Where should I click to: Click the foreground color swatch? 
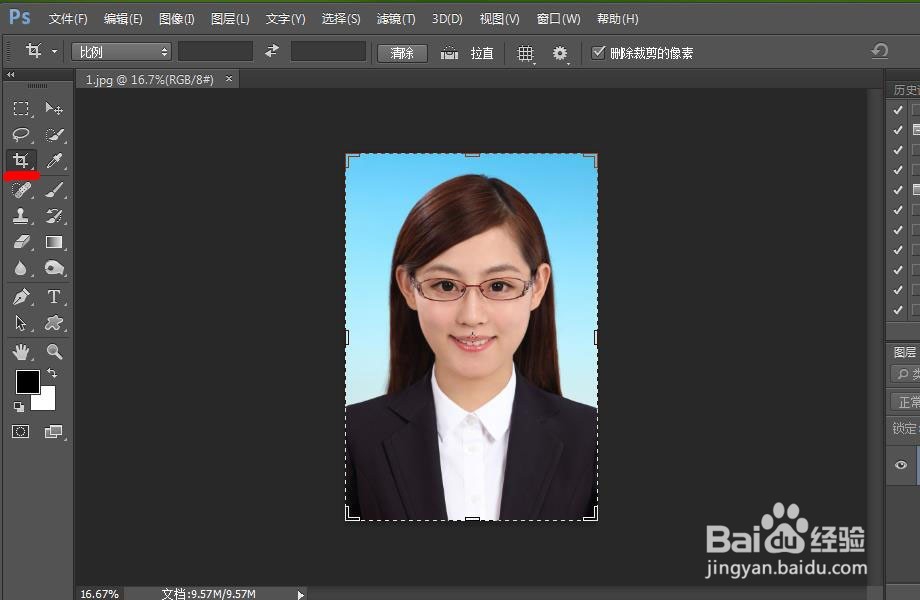coord(27,383)
